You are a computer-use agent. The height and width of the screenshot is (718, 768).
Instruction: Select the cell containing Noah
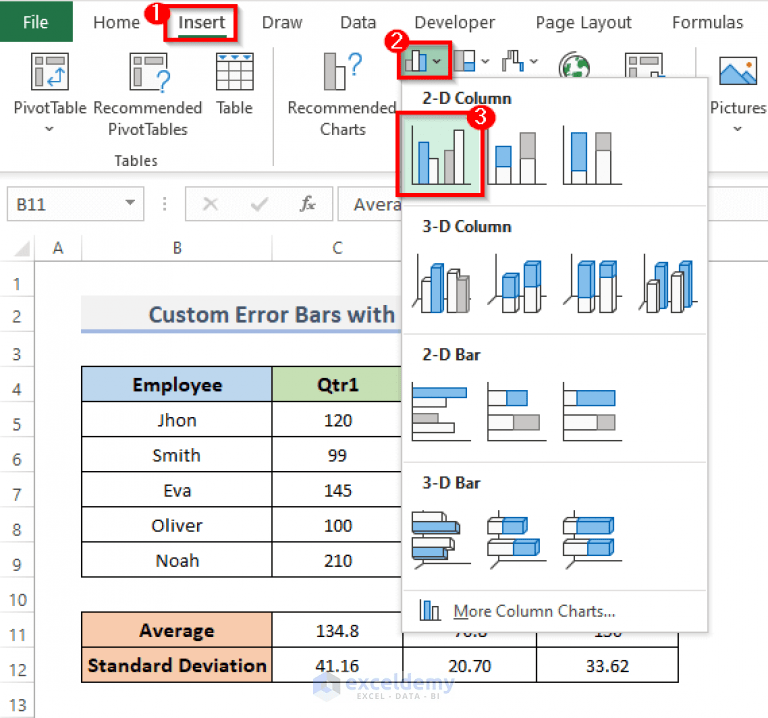click(x=177, y=560)
